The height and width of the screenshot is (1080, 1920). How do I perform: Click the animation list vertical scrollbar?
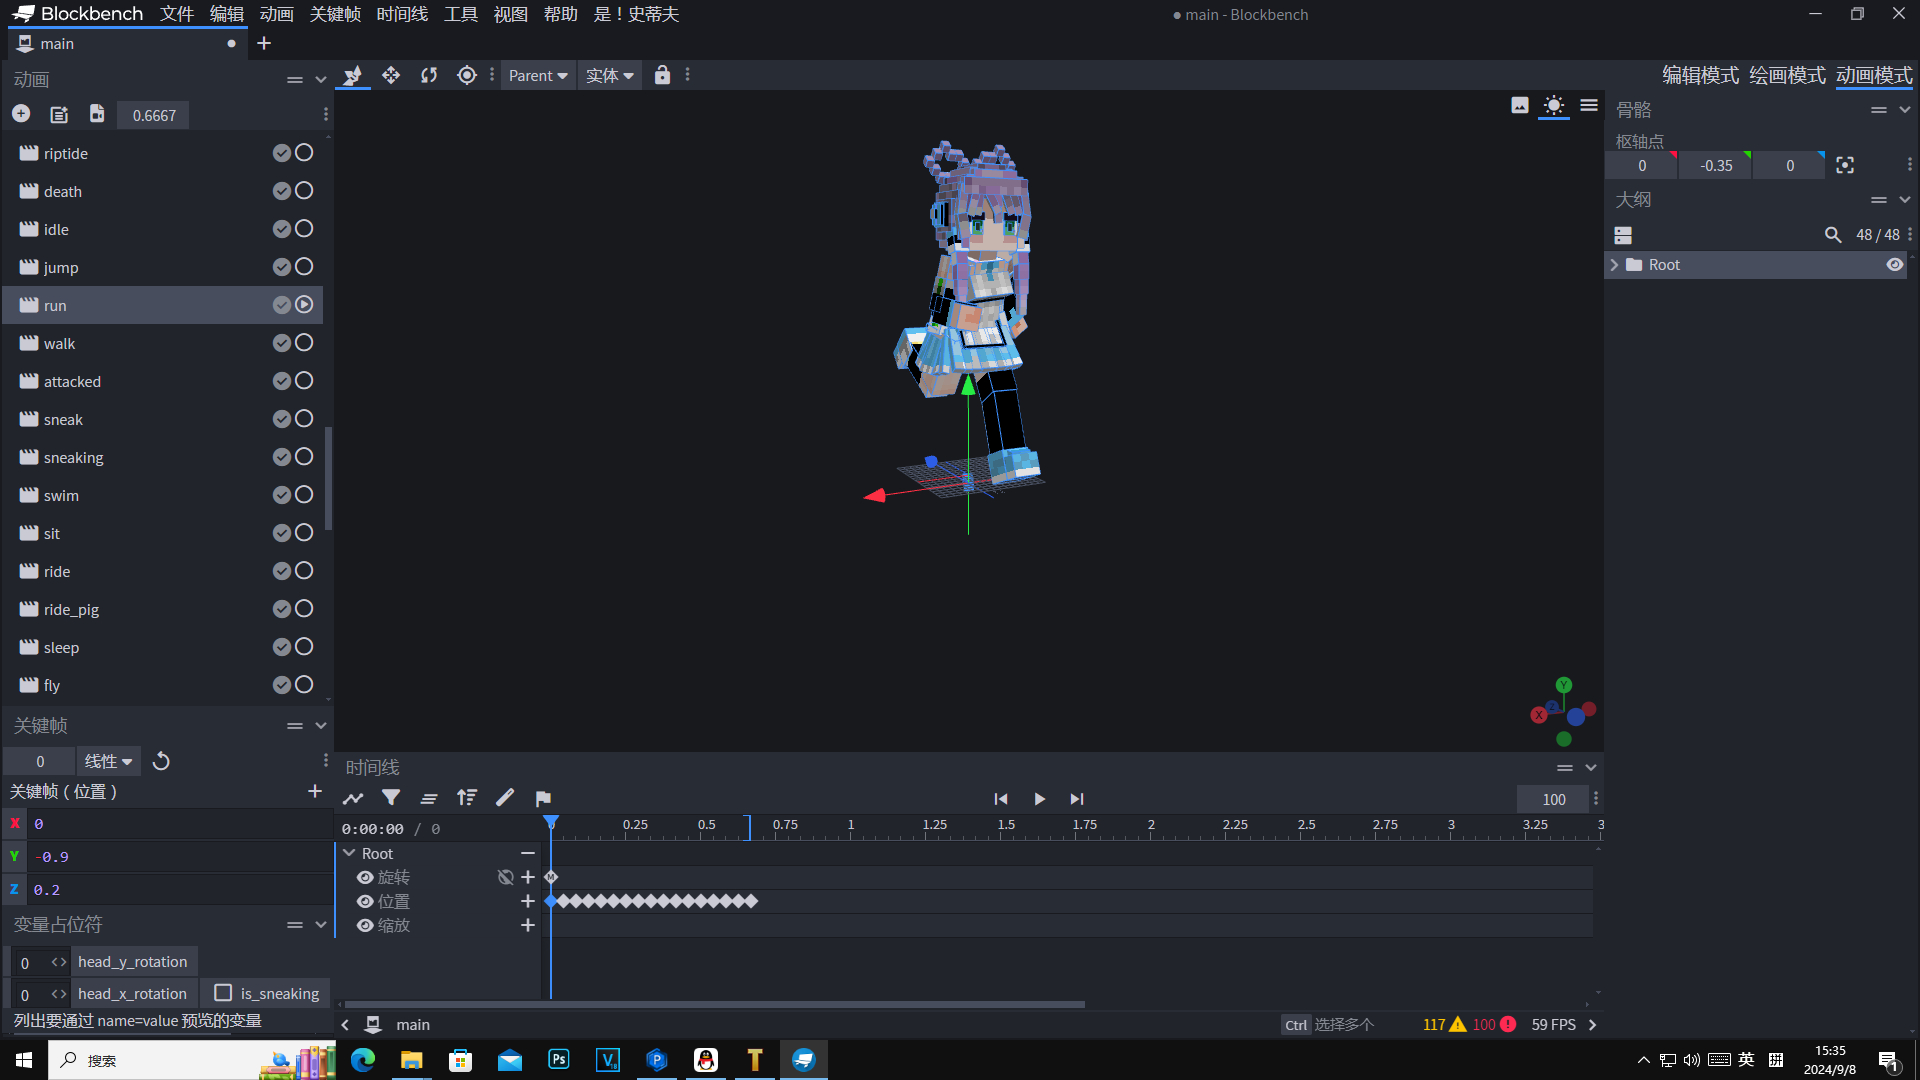pyautogui.click(x=328, y=479)
